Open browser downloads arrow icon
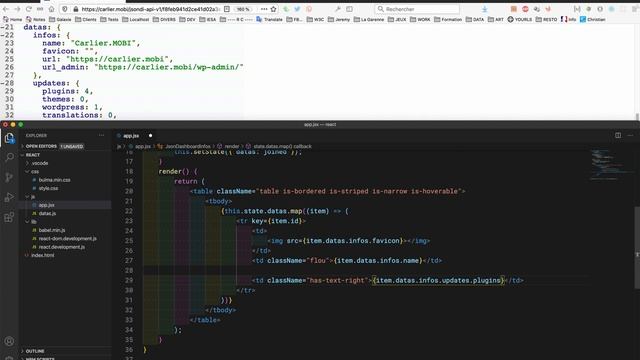The height and width of the screenshot is (360, 640). [x=484, y=9]
